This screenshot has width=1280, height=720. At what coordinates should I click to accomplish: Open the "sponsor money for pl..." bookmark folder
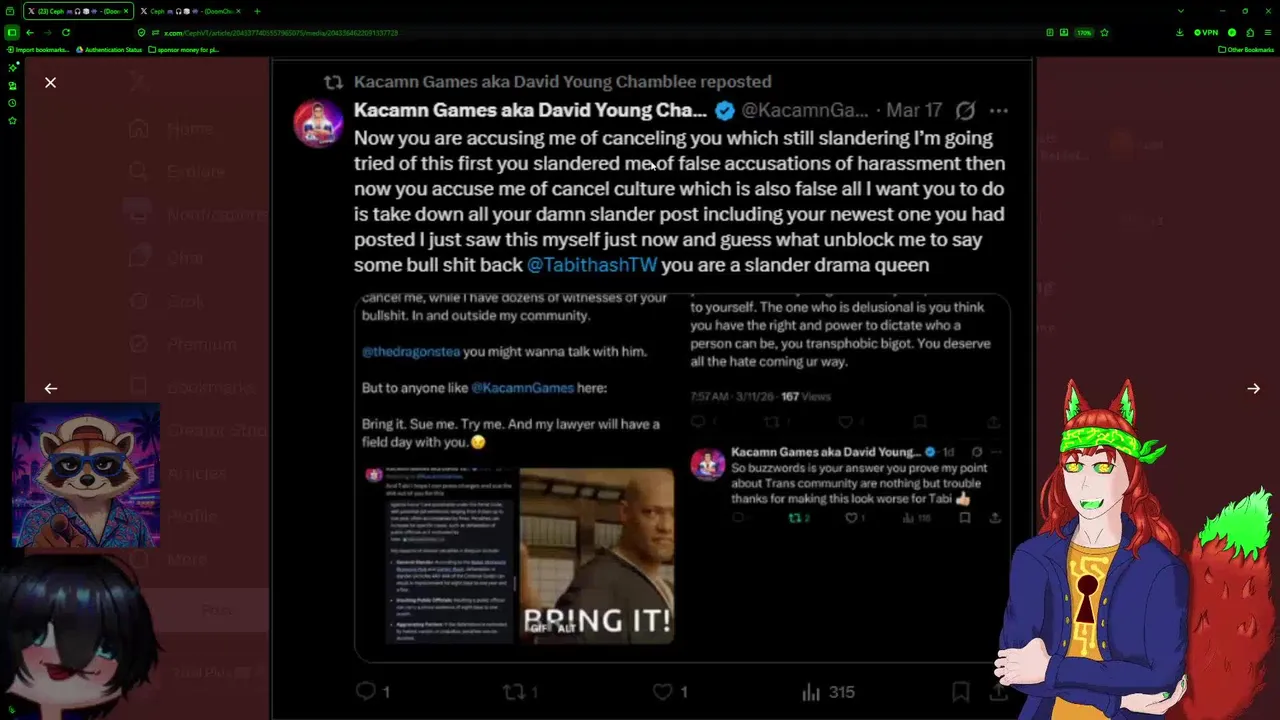183,49
